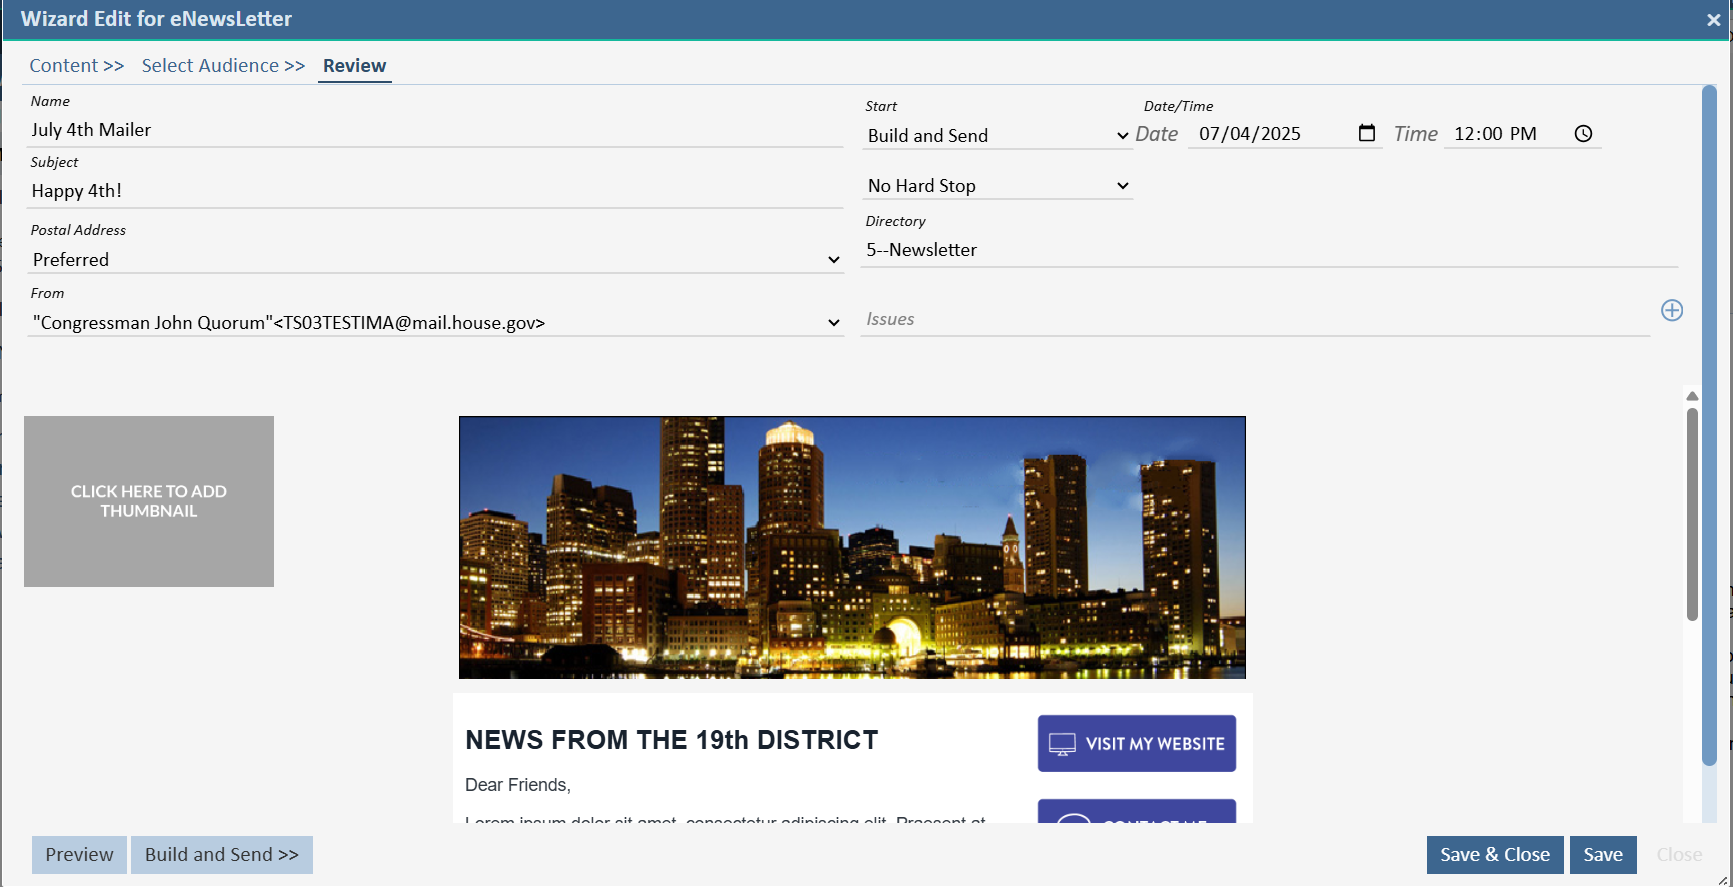1733x887 pixels.
Task: Go to the Select Audience step
Action: pyautogui.click(x=223, y=66)
